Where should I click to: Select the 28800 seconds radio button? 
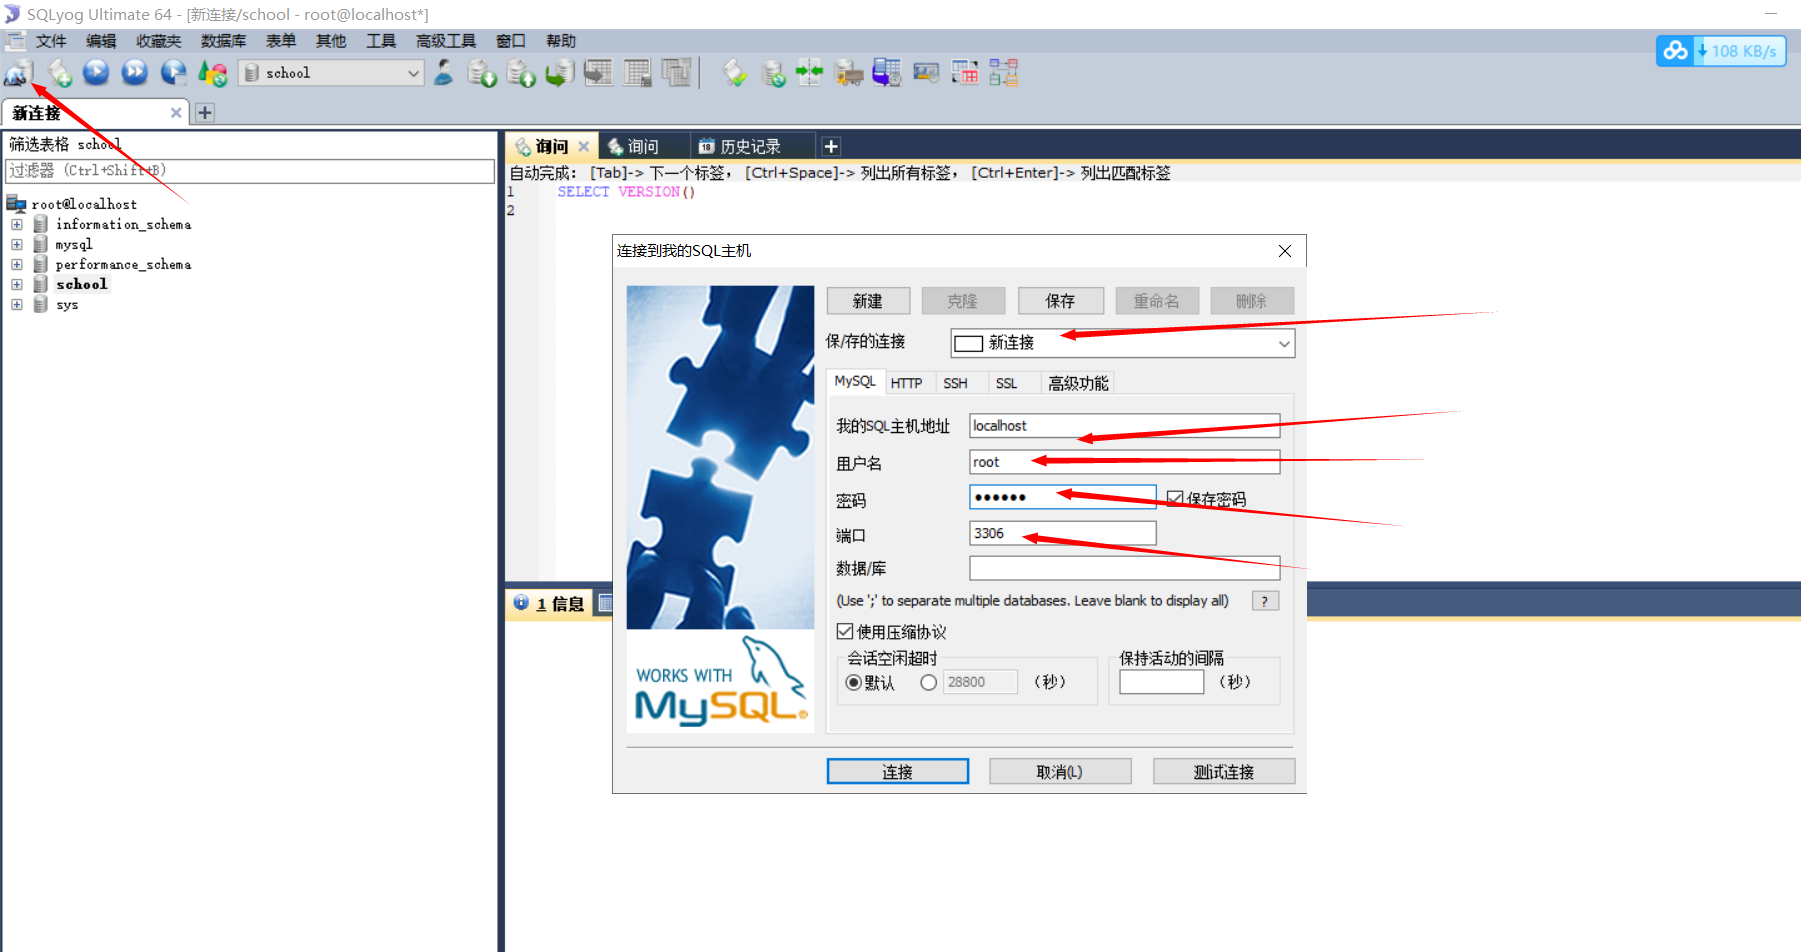pyautogui.click(x=929, y=683)
